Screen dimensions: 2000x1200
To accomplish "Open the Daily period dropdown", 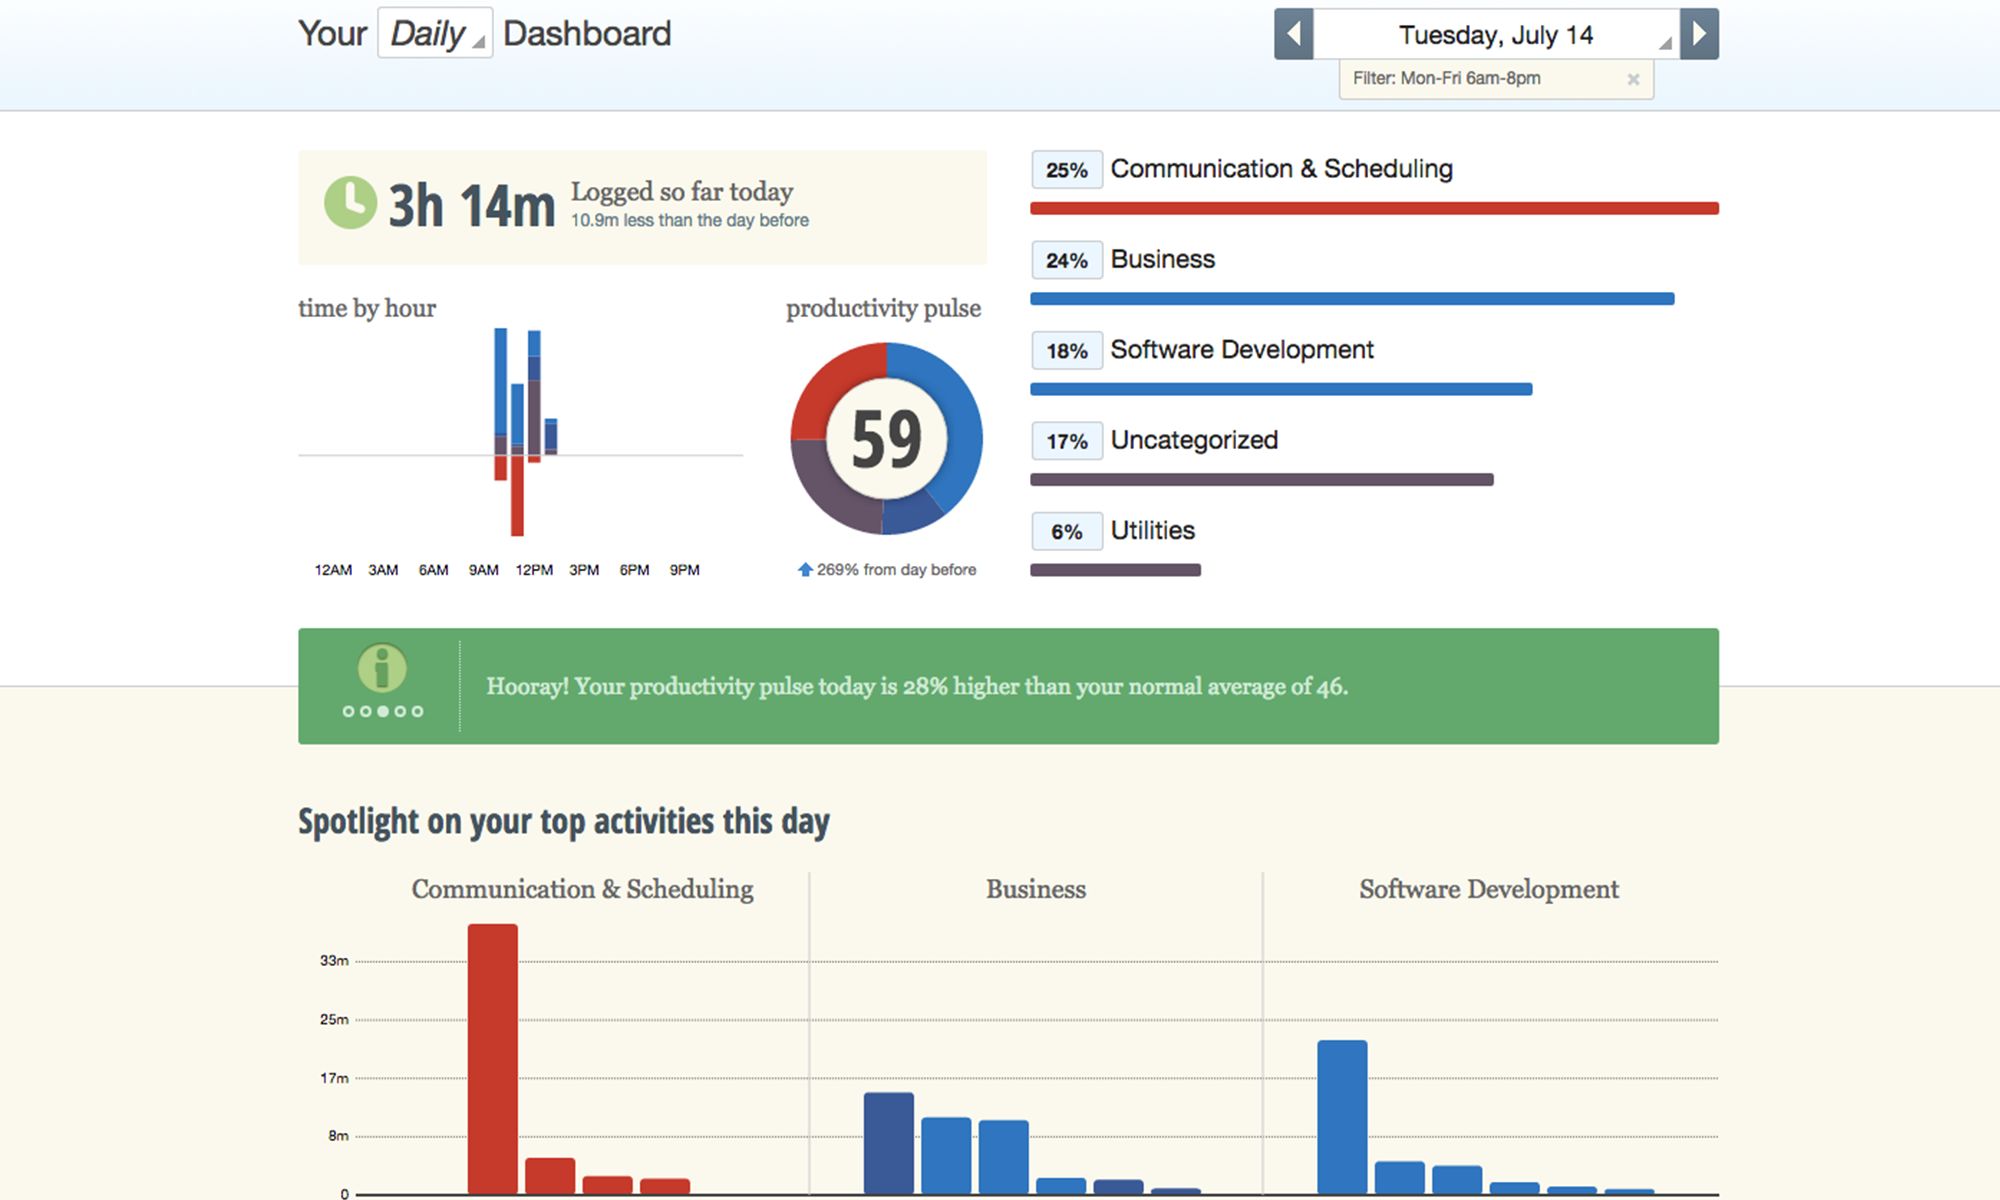I will pos(435,33).
